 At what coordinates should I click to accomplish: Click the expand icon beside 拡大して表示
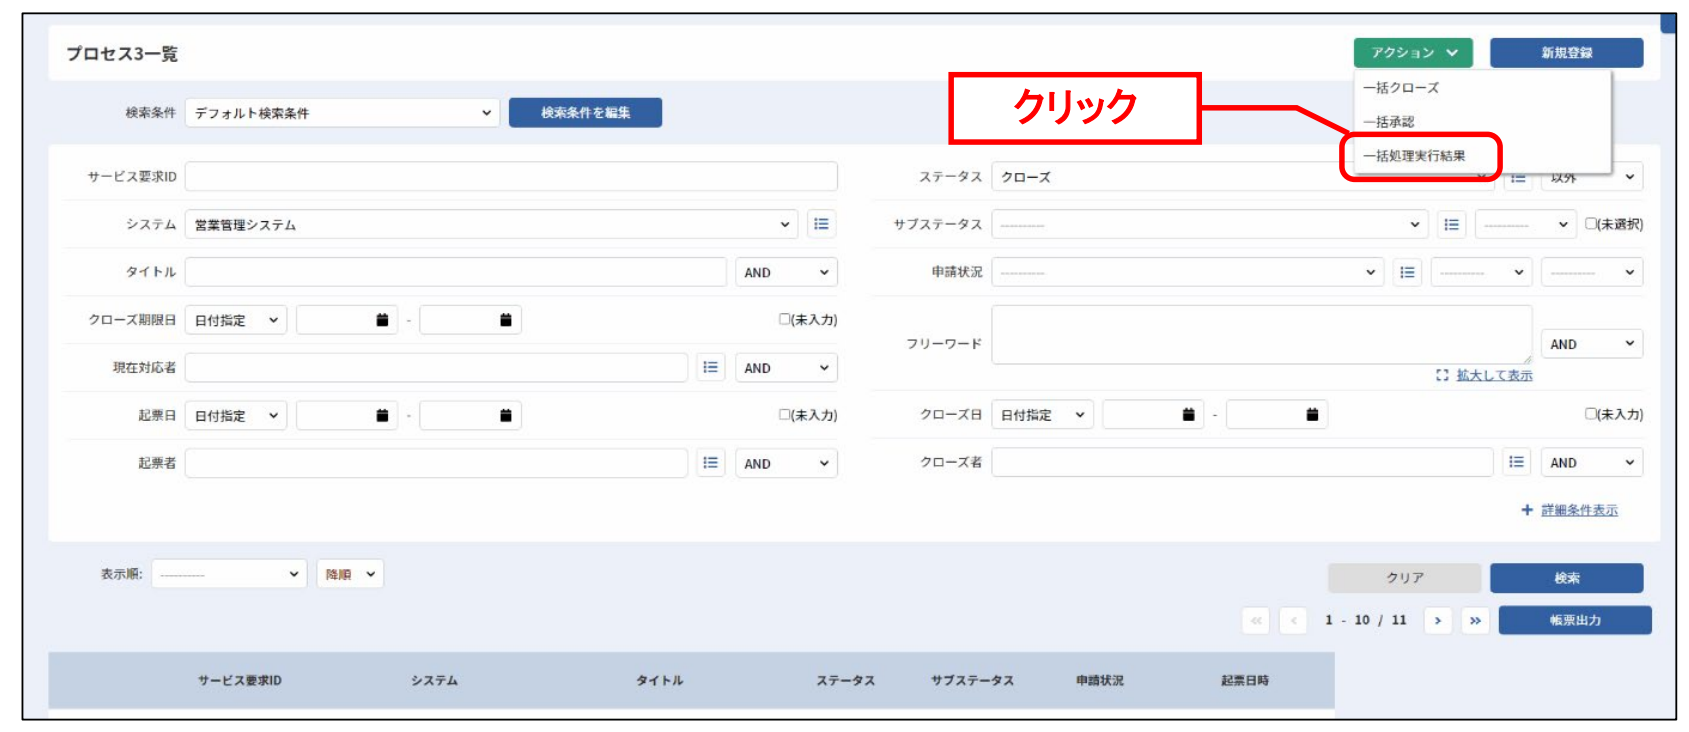pyautogui.click(x=1442, y=375)
